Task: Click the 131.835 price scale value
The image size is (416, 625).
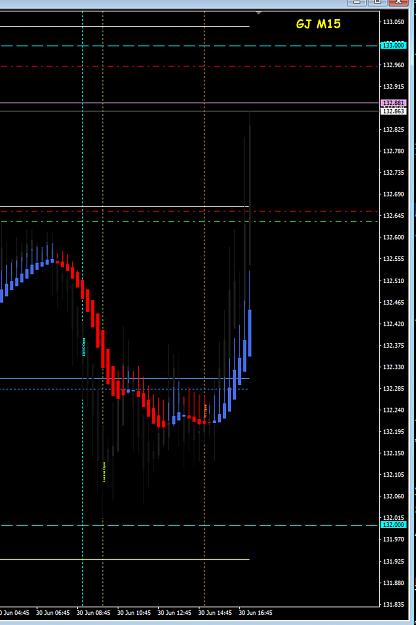Action: 393,604
